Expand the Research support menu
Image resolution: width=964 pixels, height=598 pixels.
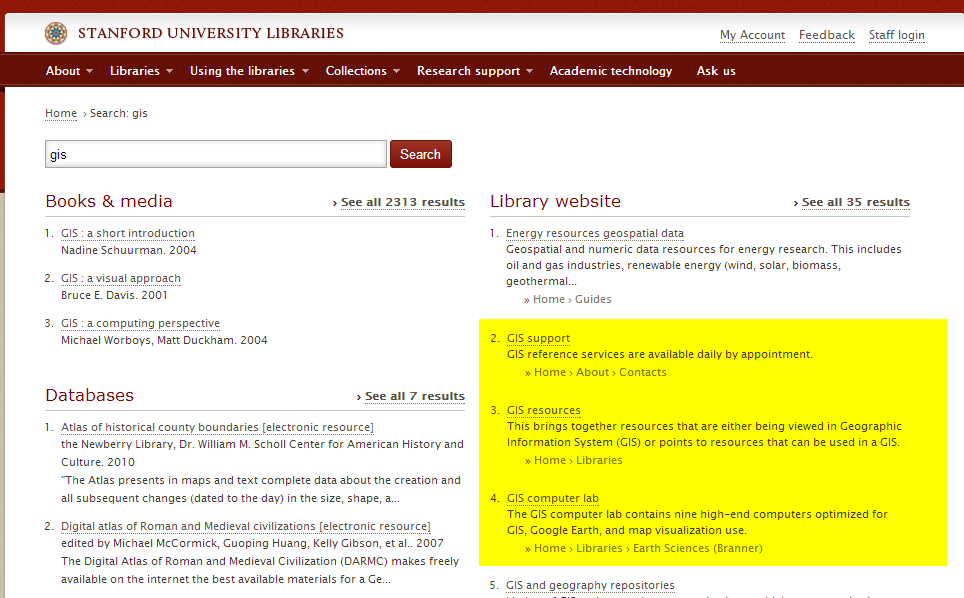tap(475, 71)
